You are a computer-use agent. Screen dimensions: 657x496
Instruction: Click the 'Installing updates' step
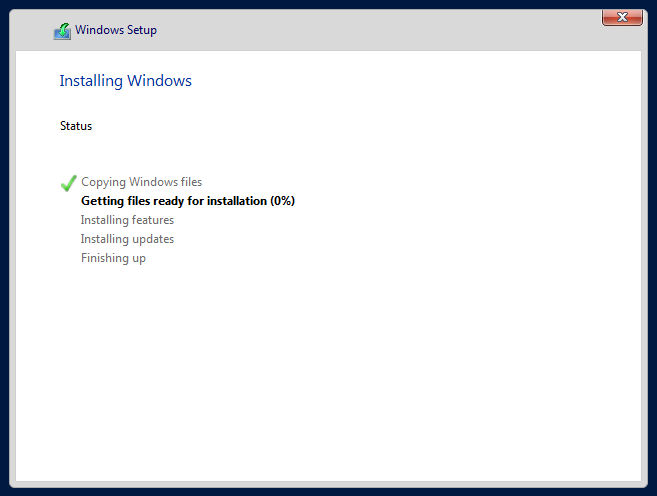[x=127, y=239]
